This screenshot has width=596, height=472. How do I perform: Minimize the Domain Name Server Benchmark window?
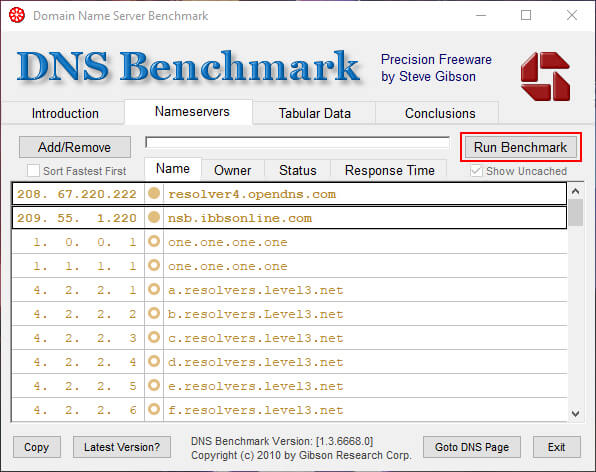point(481,16)
